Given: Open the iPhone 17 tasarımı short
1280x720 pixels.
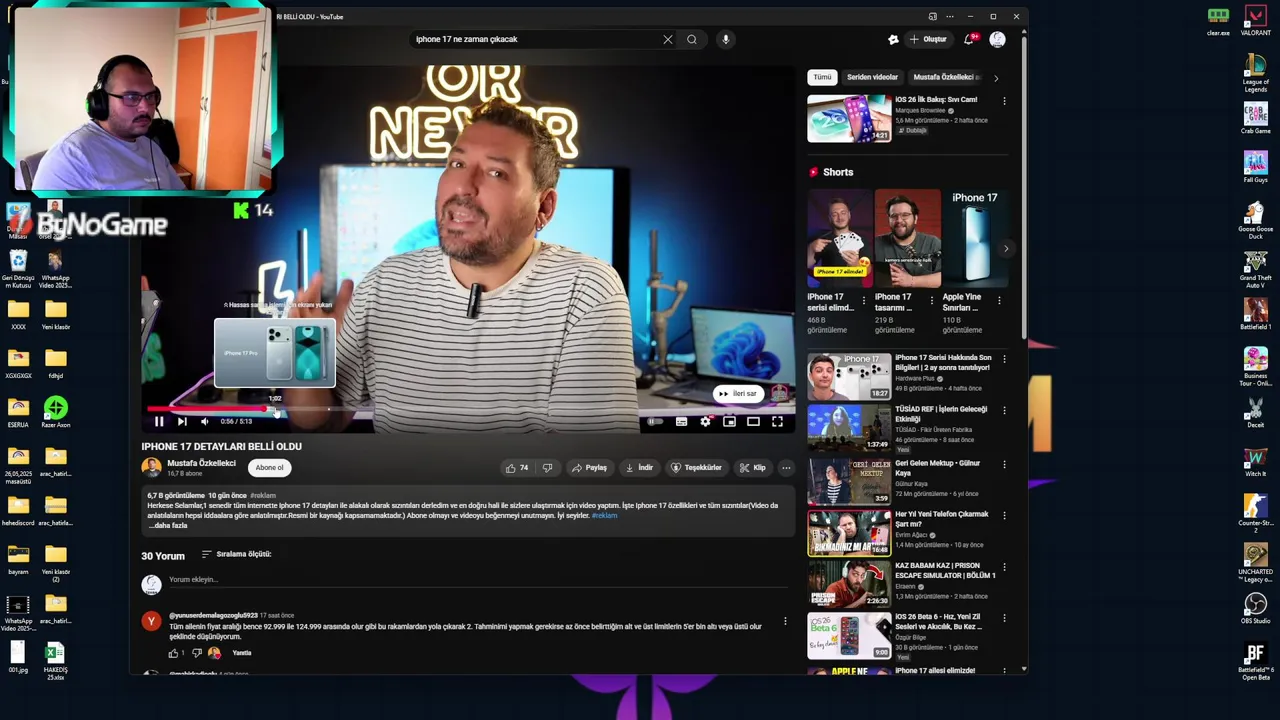Looking at the screenshot, I should [x=907, y=238].
